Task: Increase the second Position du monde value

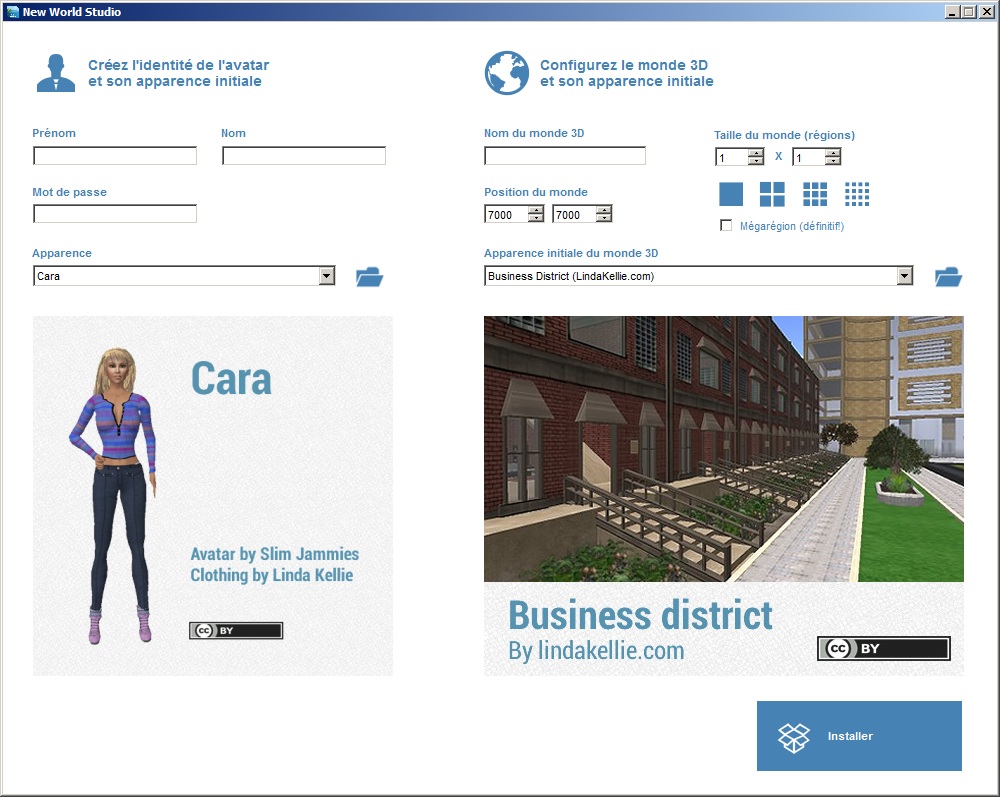Action: (x=604, y=210)
